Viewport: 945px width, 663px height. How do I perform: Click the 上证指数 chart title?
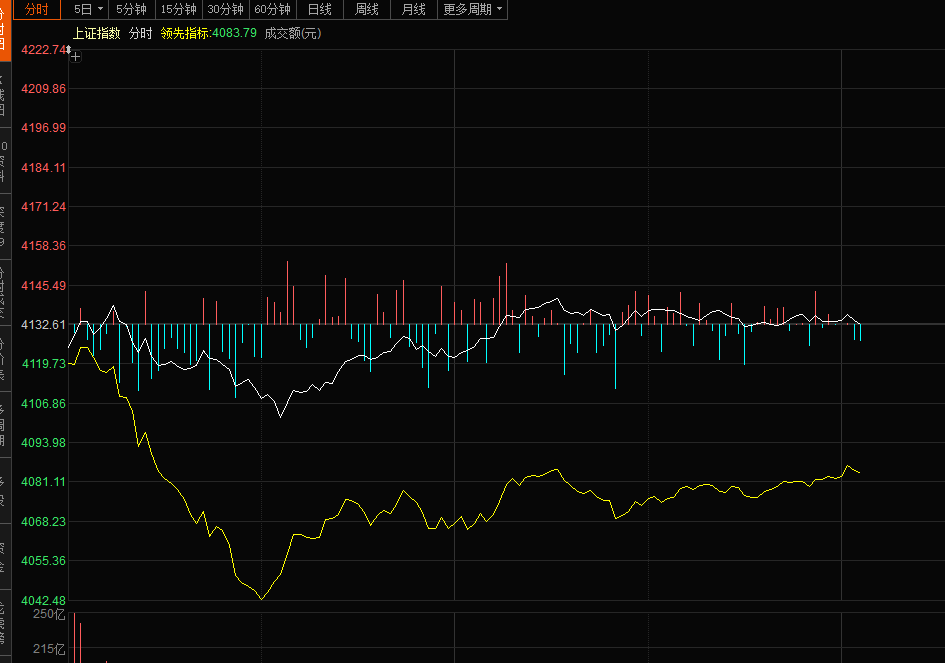click(x=97, y=33)
